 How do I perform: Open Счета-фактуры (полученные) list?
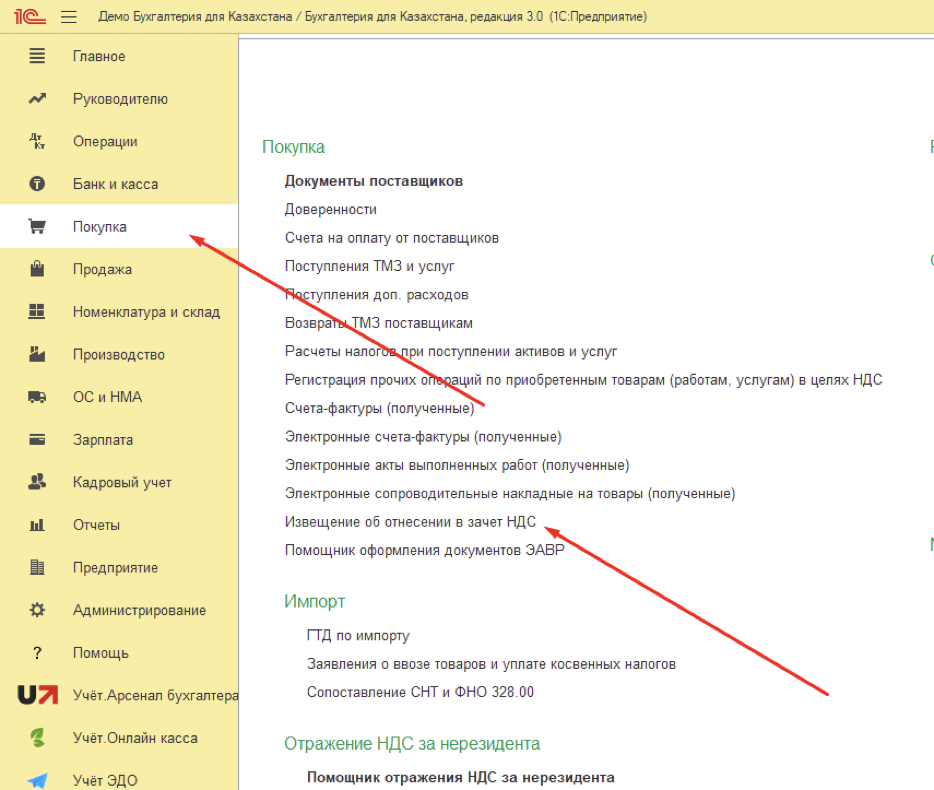pyautogui.click(x=379, y=409)
